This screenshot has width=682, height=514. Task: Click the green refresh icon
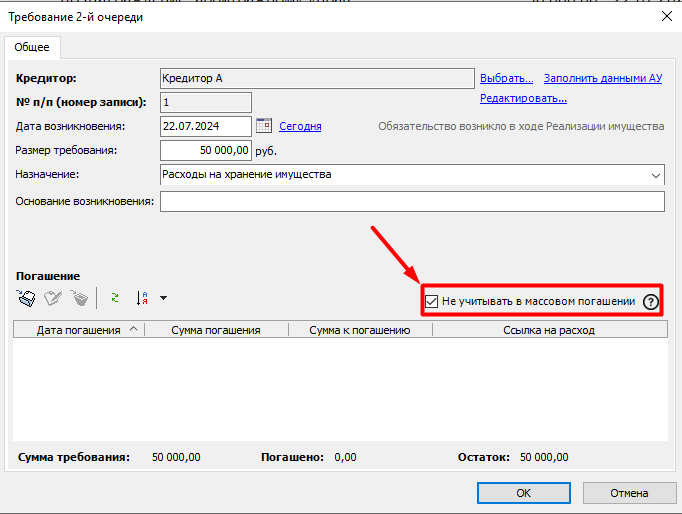click(114, 297)
